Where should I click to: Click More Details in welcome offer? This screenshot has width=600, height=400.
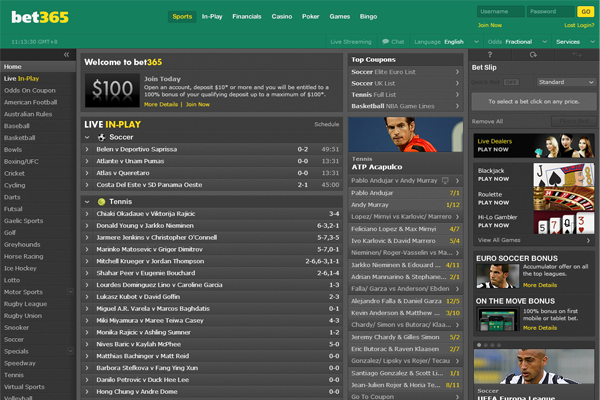click(161, 104)
